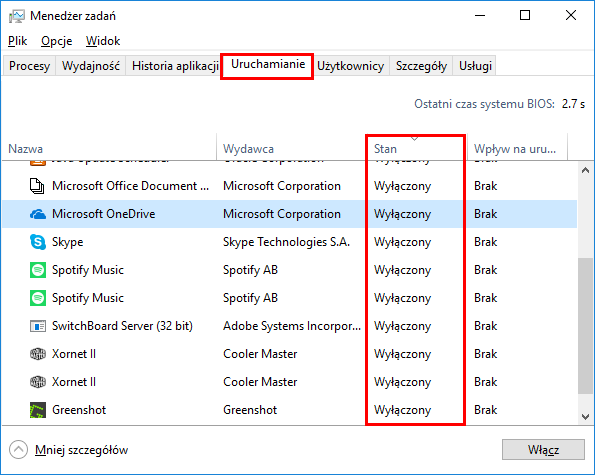Go to the Użytkownicy tab
595x475 pixels.
pyautogui.click(x=350, y=66)
